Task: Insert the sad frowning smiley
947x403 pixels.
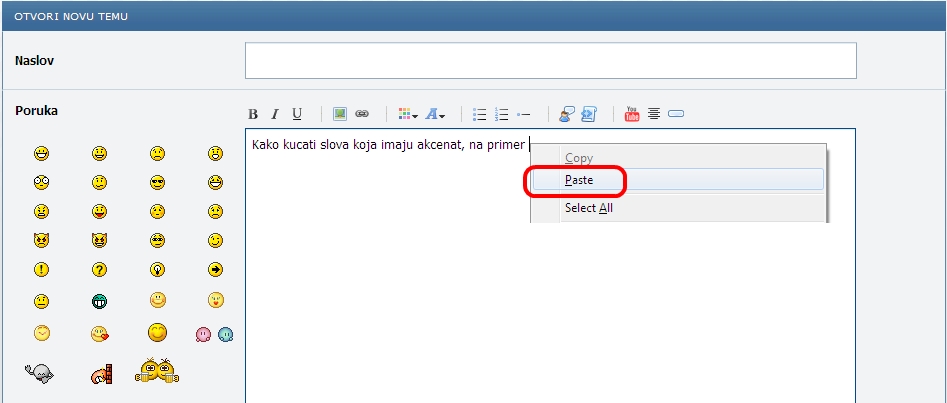Action: pyautogui.click(x=158, y=153)
